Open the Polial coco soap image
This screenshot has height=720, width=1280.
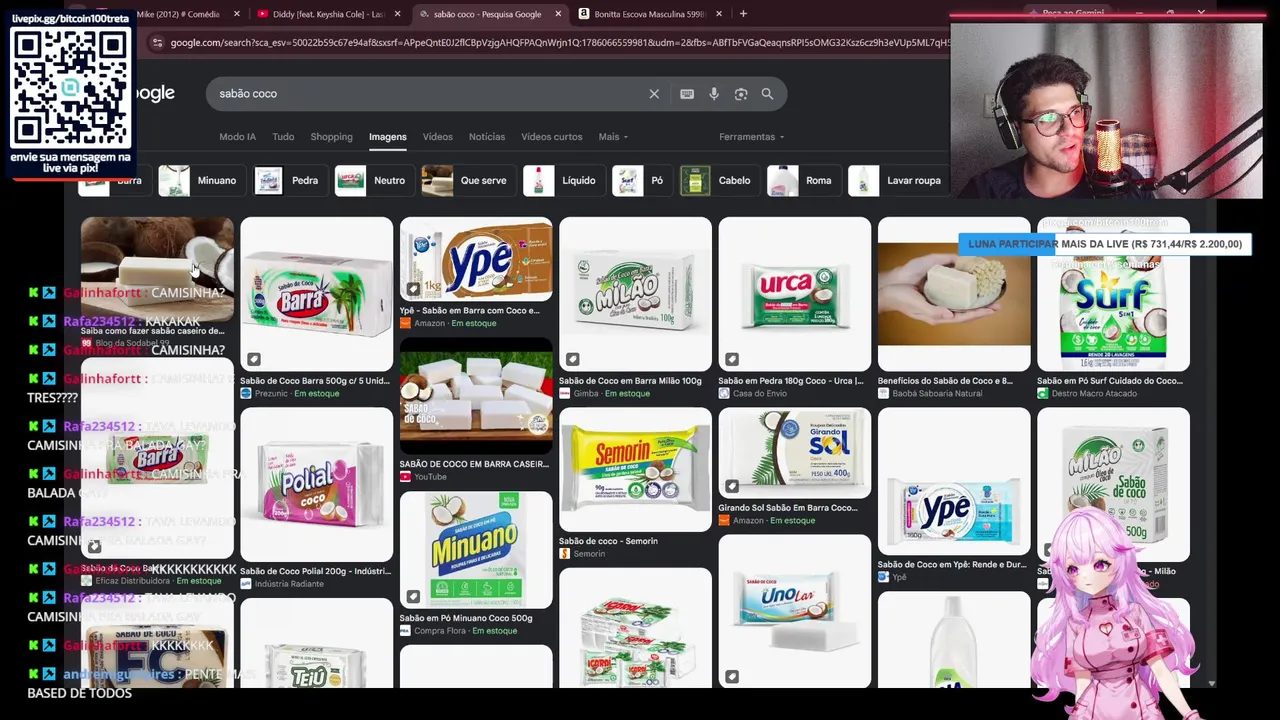tap(317, 484)
